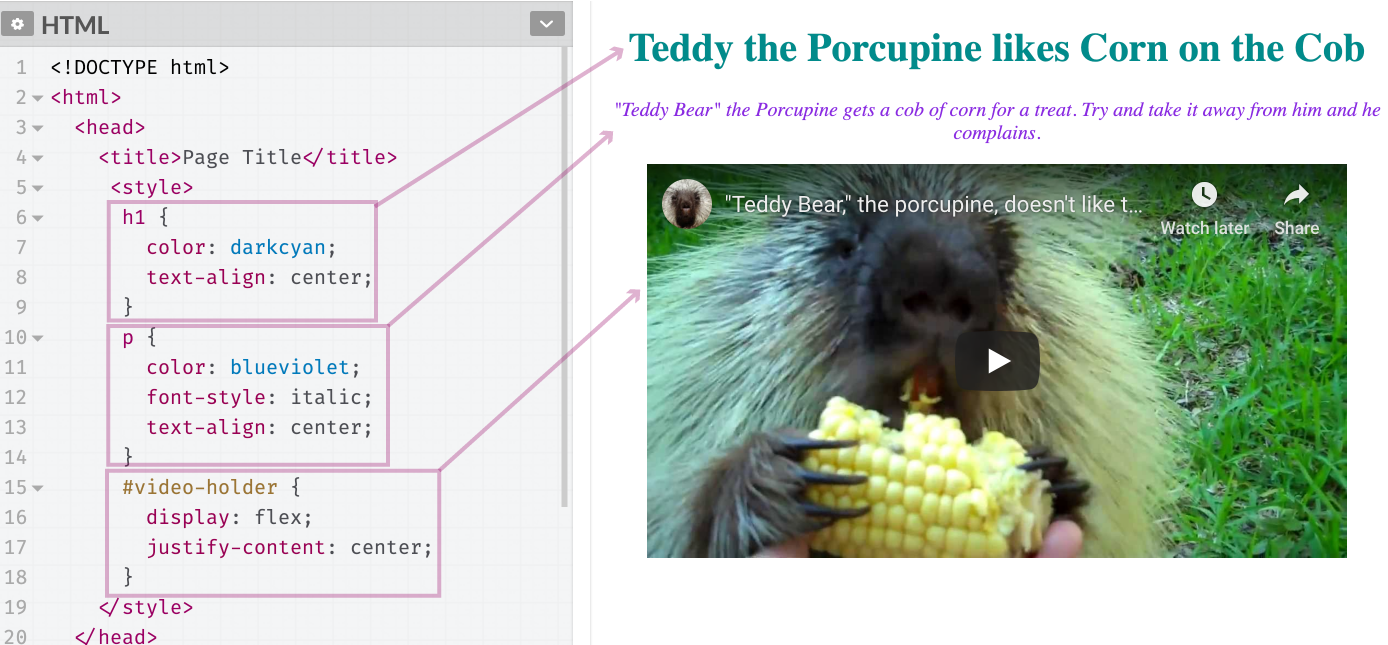
Task: Click the justify-content: center declaration
Action: click(289, 547)
